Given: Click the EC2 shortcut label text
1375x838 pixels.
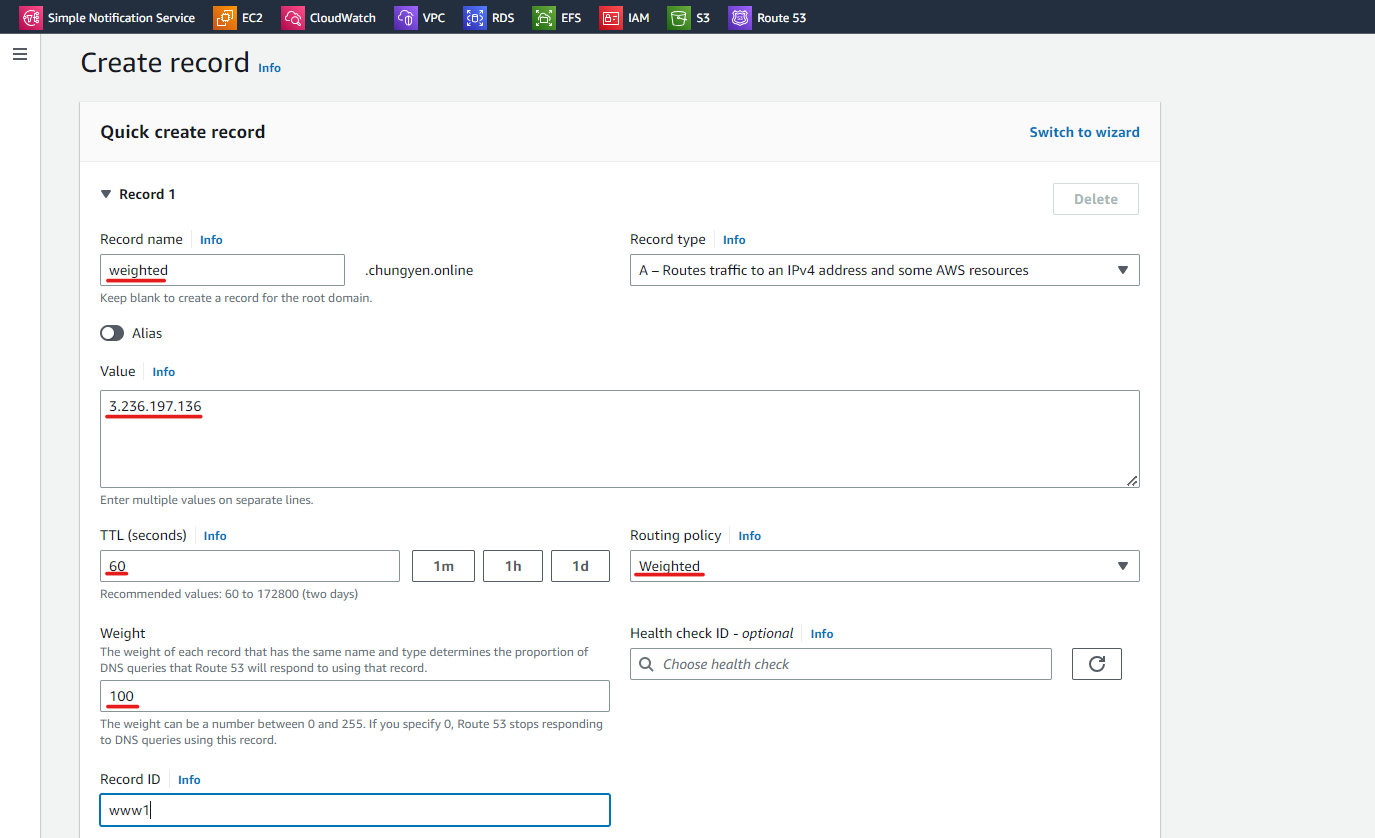Looking at the screenshot, I should point(252,18).
